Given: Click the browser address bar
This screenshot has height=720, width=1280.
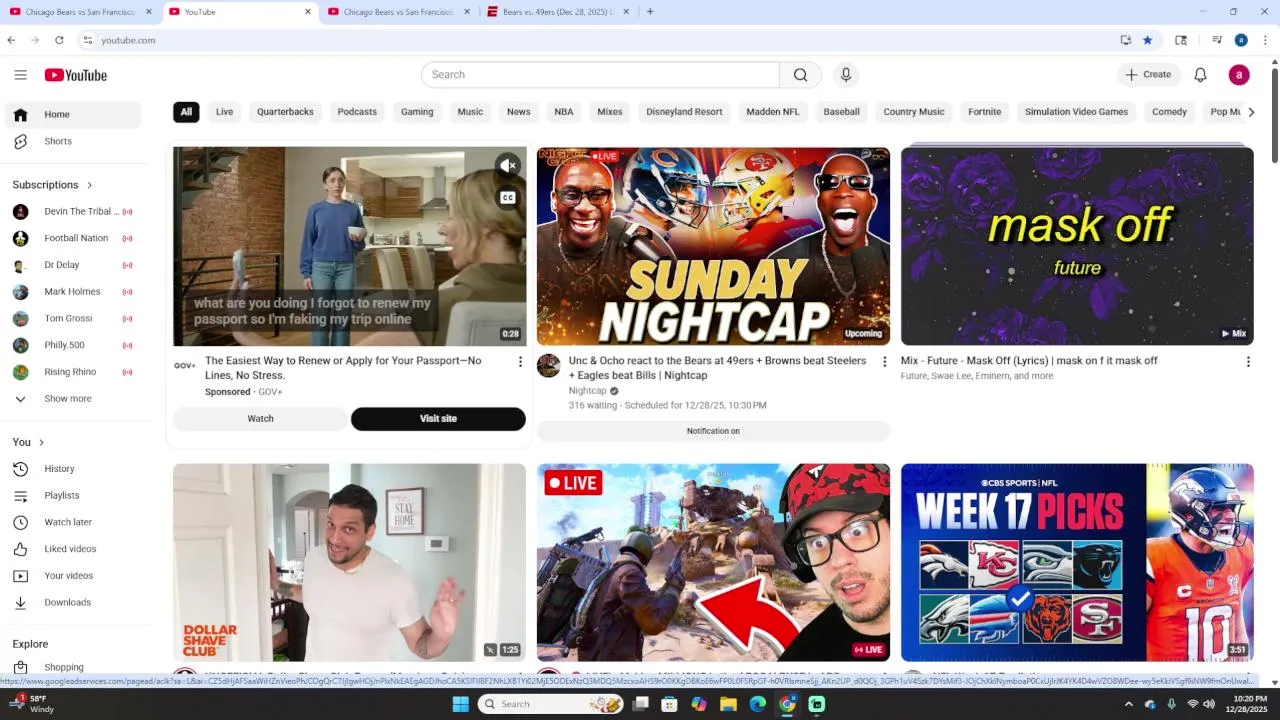Looking at the screenshot, I should [600, 40].
